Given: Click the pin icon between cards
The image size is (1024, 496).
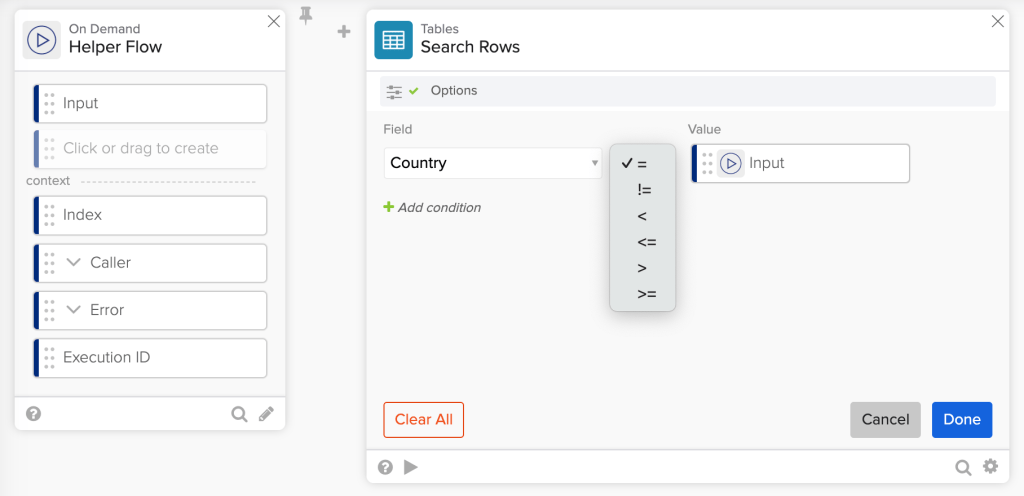Looking at the screenshot, I should tap(306, 15).
